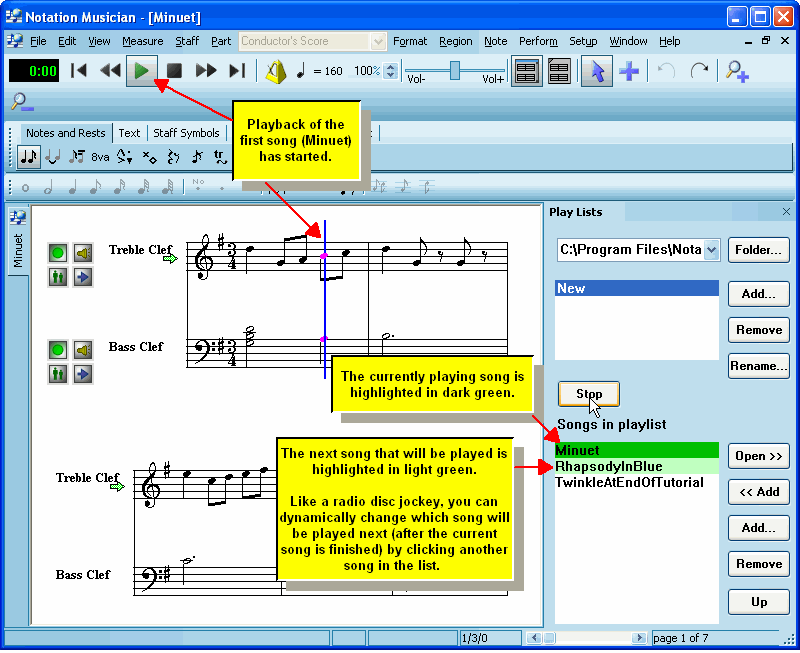Image resolution: width=800 pixels, height=653 pixels.
Task: Select the 8va octave marking tool
Action: pos(99,157)
